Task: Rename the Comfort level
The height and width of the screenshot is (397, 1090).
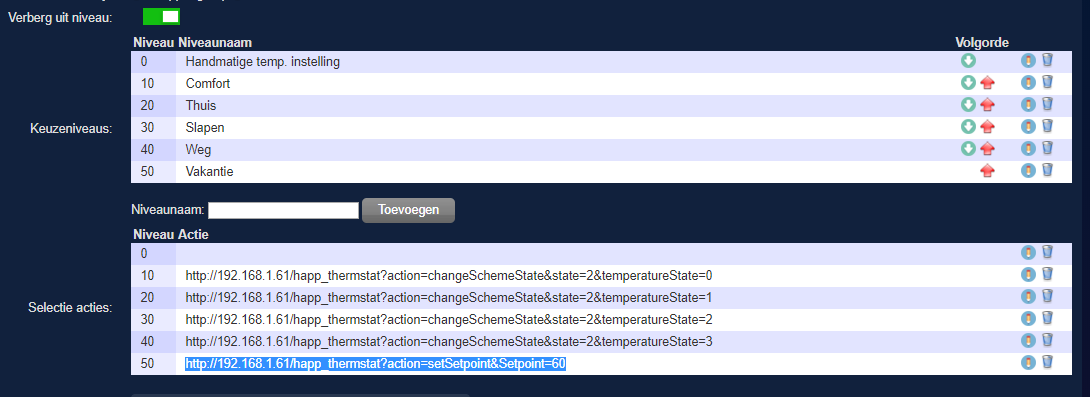Action: [1028, 83]
